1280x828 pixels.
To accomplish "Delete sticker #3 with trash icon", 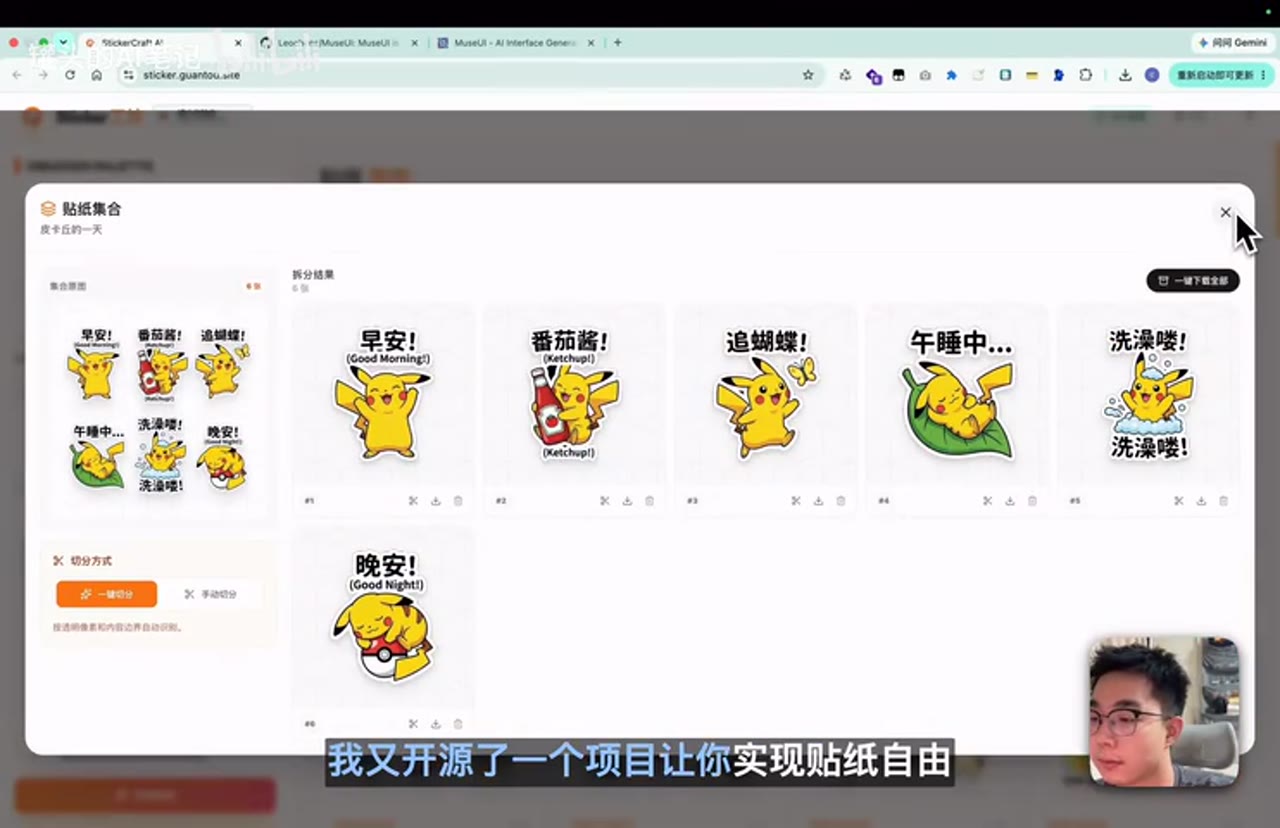I will tap(841, 501).
